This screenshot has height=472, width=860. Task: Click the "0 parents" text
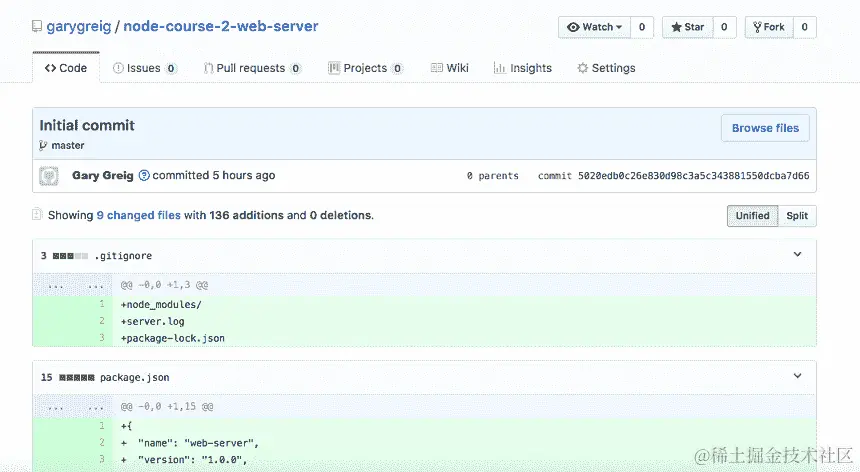click(493, 176)
